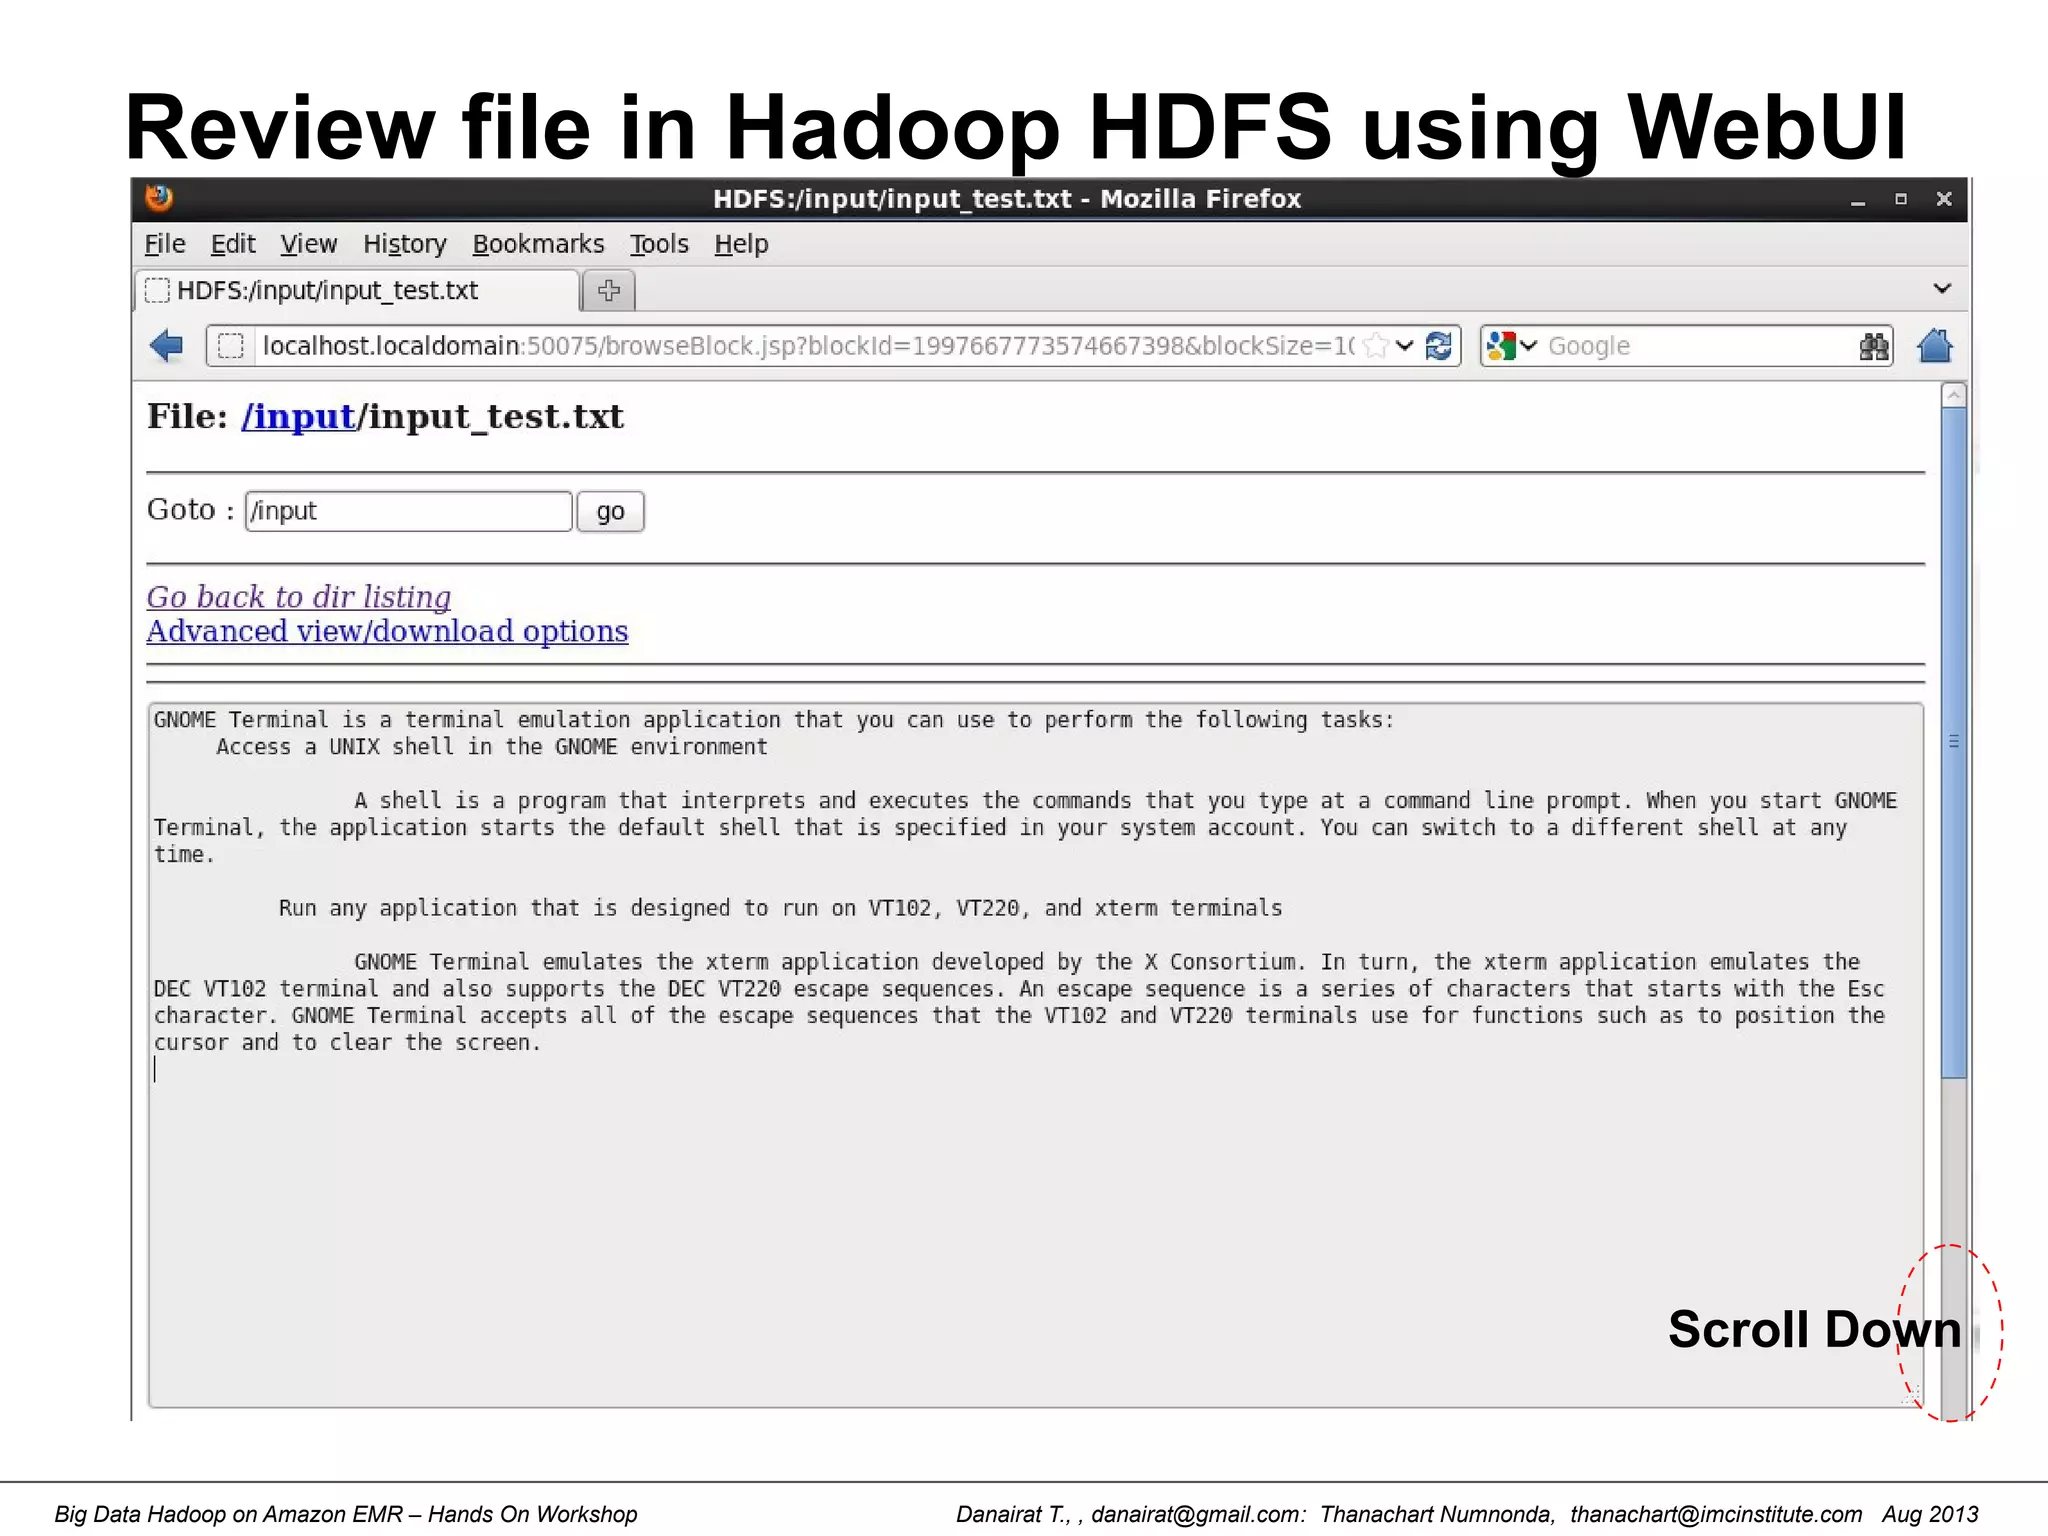Open the home page with house icon
This screenshot has width=2048, height=1536.
[1935, 346]
